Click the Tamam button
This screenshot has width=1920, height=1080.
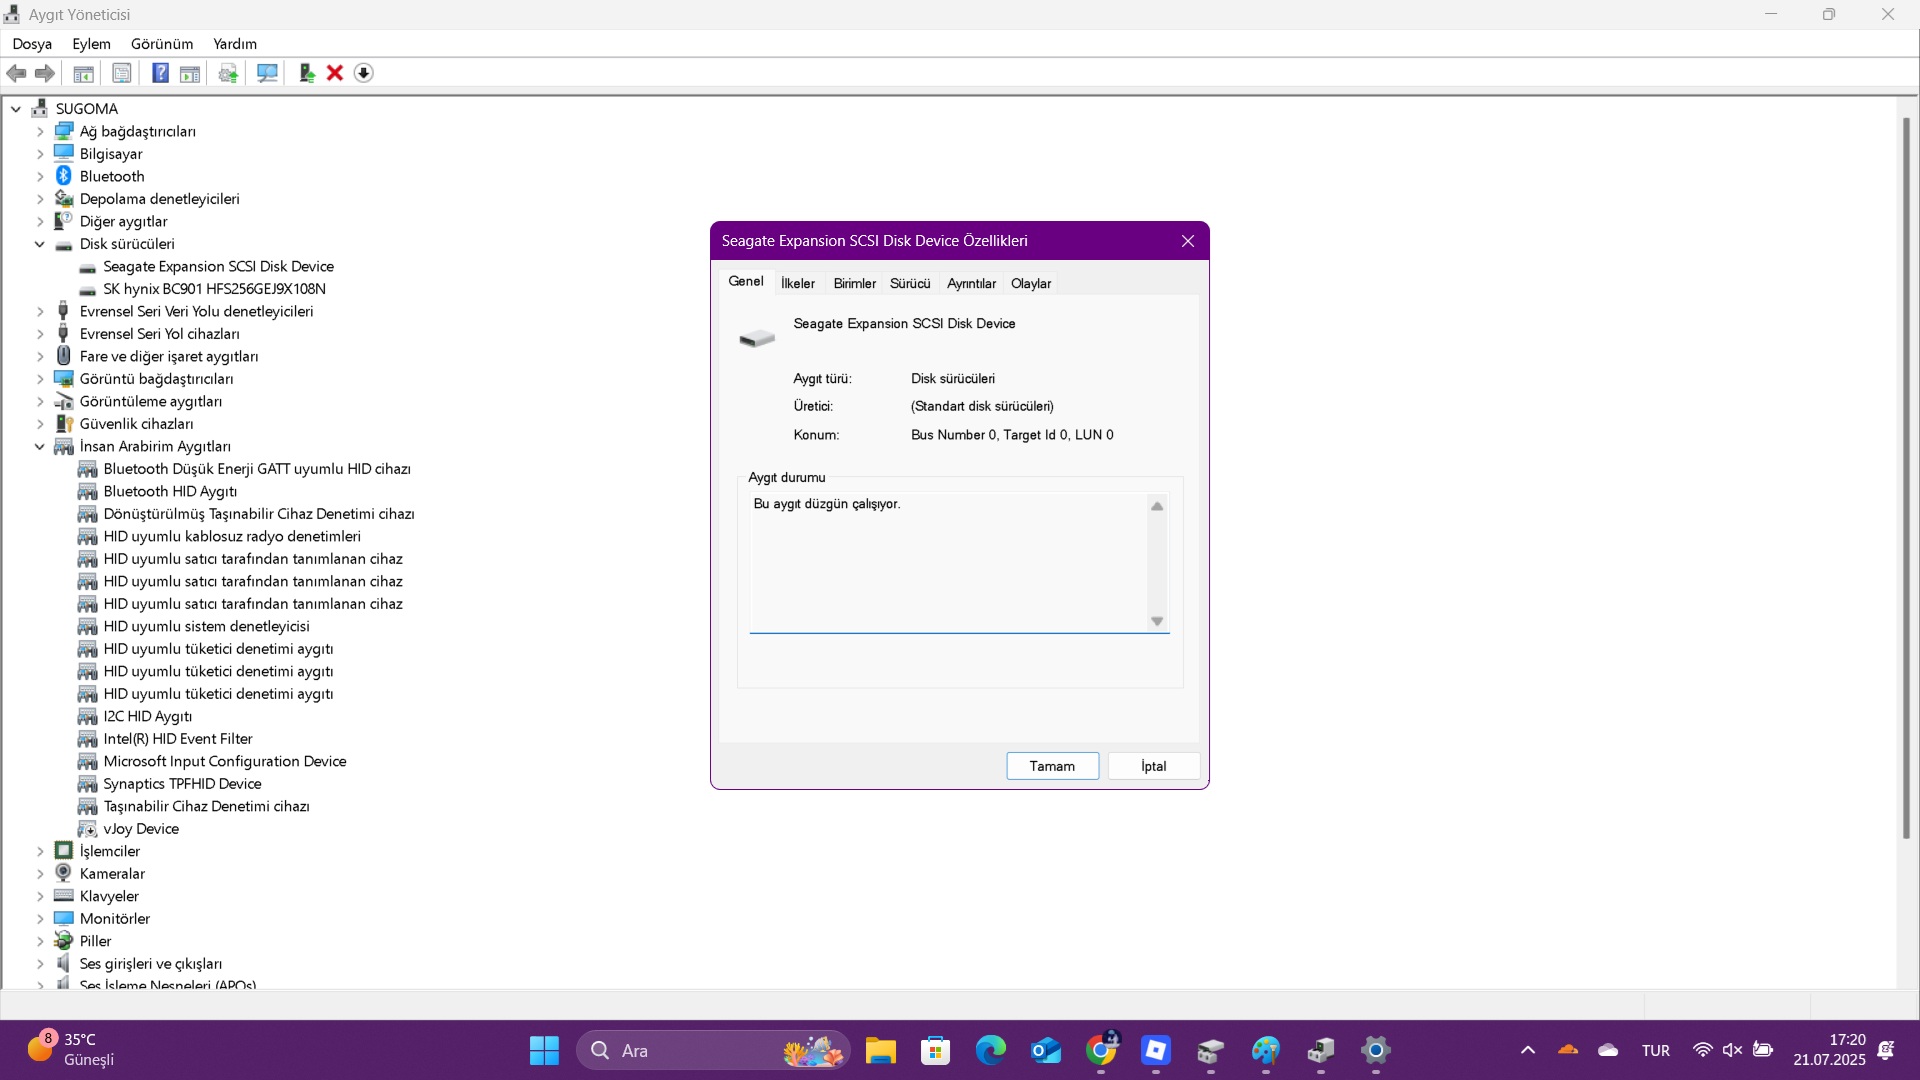(x=1052, y=766)
